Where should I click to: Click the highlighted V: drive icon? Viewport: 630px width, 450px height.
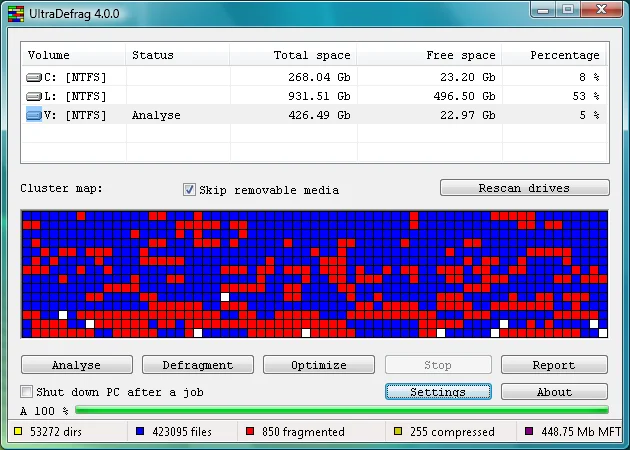pos(34,115)
